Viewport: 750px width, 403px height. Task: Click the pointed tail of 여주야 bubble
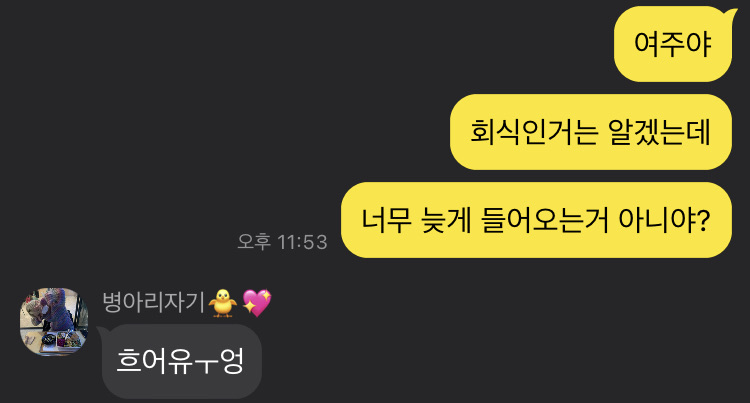[731, 14]
